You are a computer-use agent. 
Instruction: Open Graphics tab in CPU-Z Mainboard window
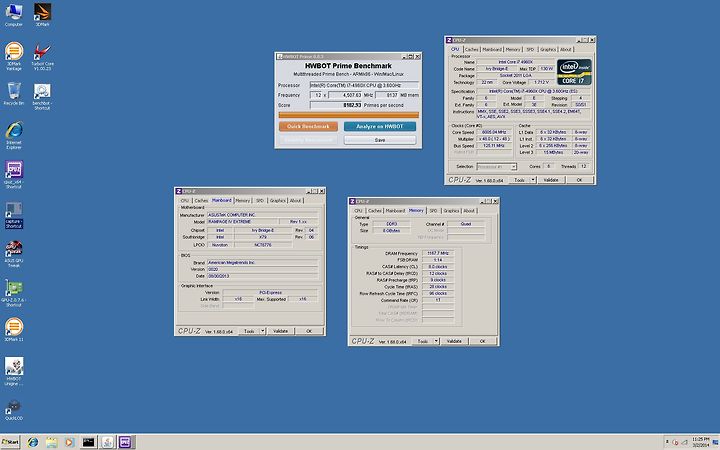277,200
